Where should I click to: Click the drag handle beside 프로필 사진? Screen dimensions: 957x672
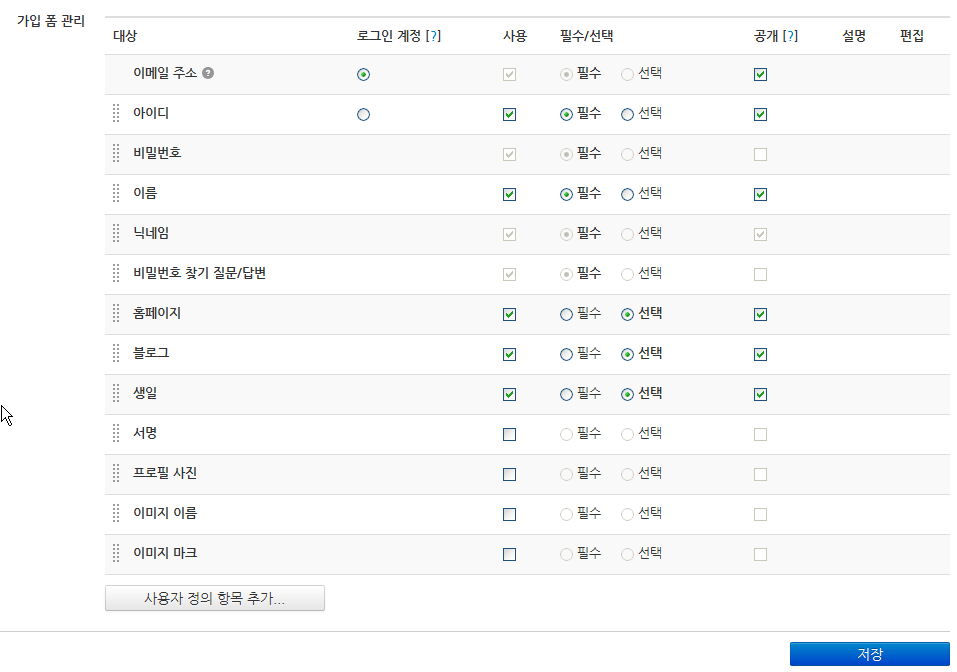click(115, 473)
